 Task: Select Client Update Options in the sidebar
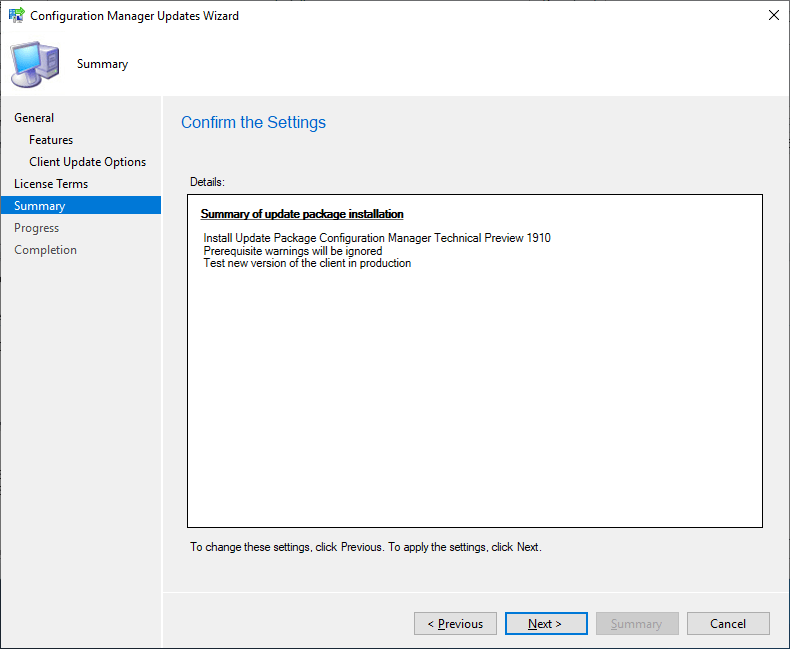(x=87, y=162)
